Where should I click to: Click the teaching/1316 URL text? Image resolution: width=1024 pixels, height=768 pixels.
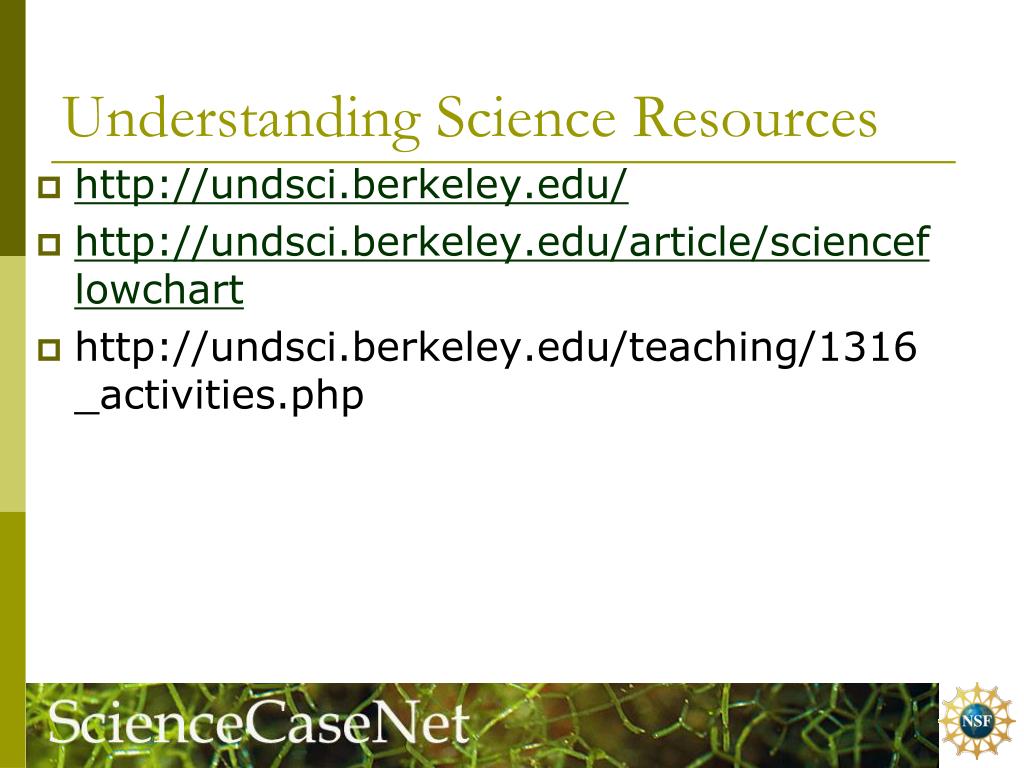tap(496, 346)
